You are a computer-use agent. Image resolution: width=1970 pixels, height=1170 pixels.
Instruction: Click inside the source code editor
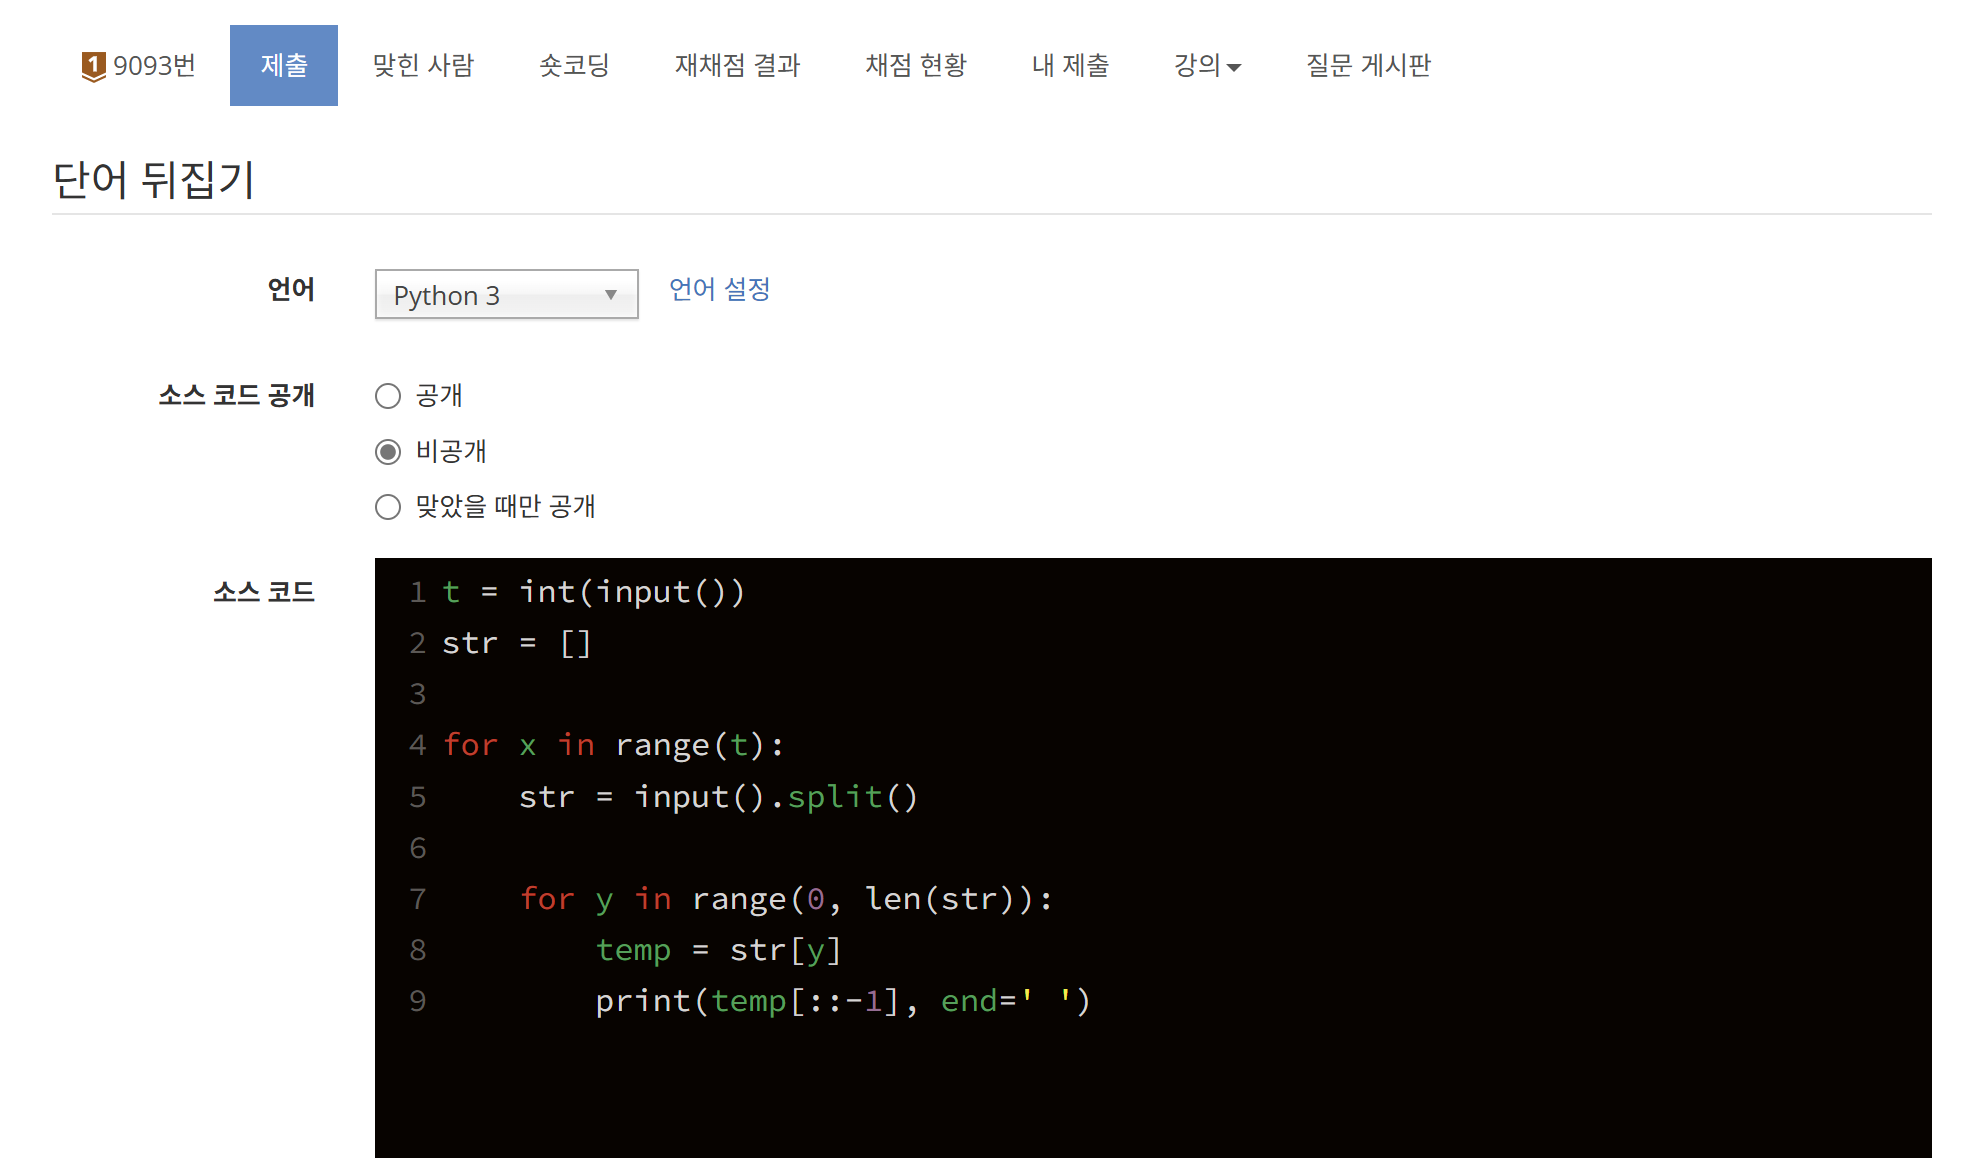(1300, 850)
